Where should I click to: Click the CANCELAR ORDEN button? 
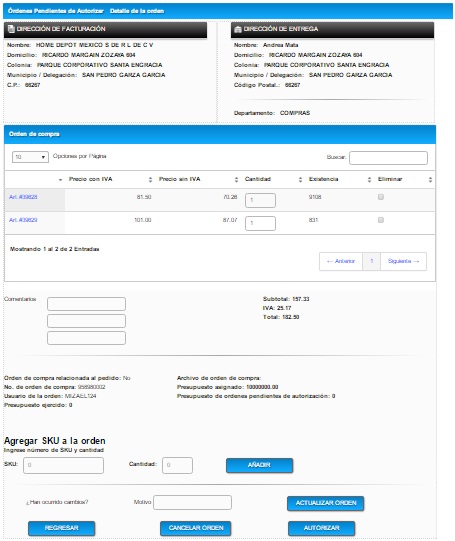pyautogui.click(x=196, y=528)
